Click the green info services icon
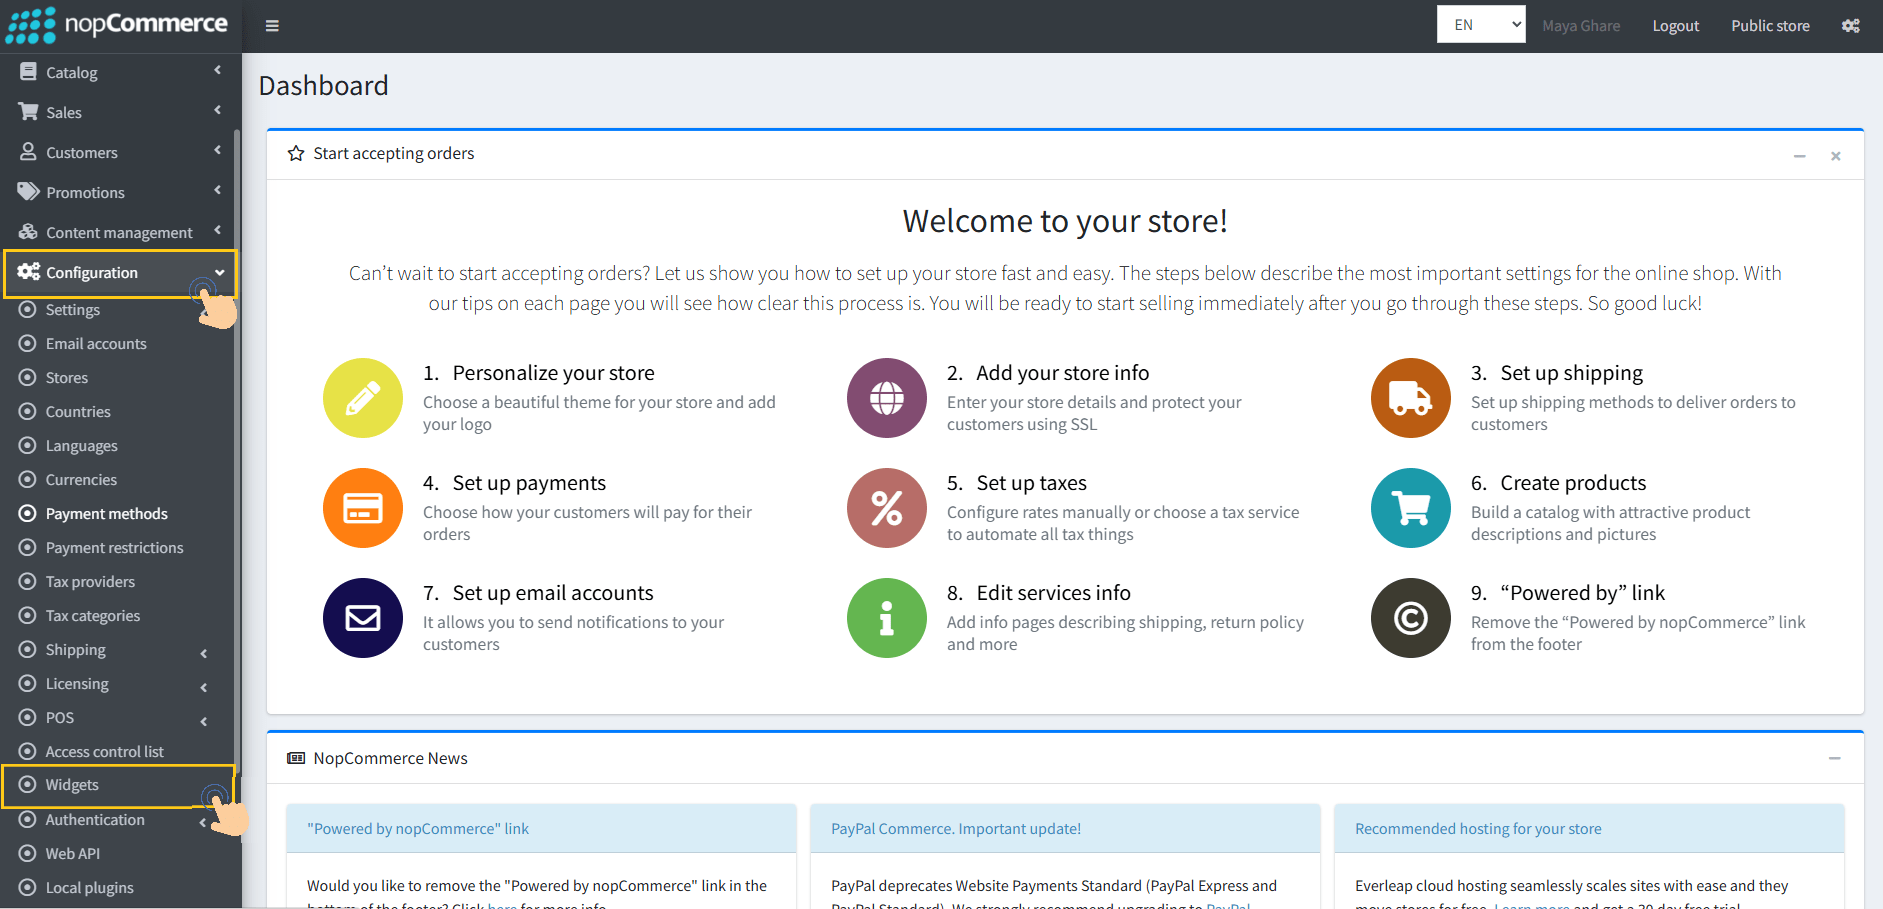 click(x=886, y=618)
